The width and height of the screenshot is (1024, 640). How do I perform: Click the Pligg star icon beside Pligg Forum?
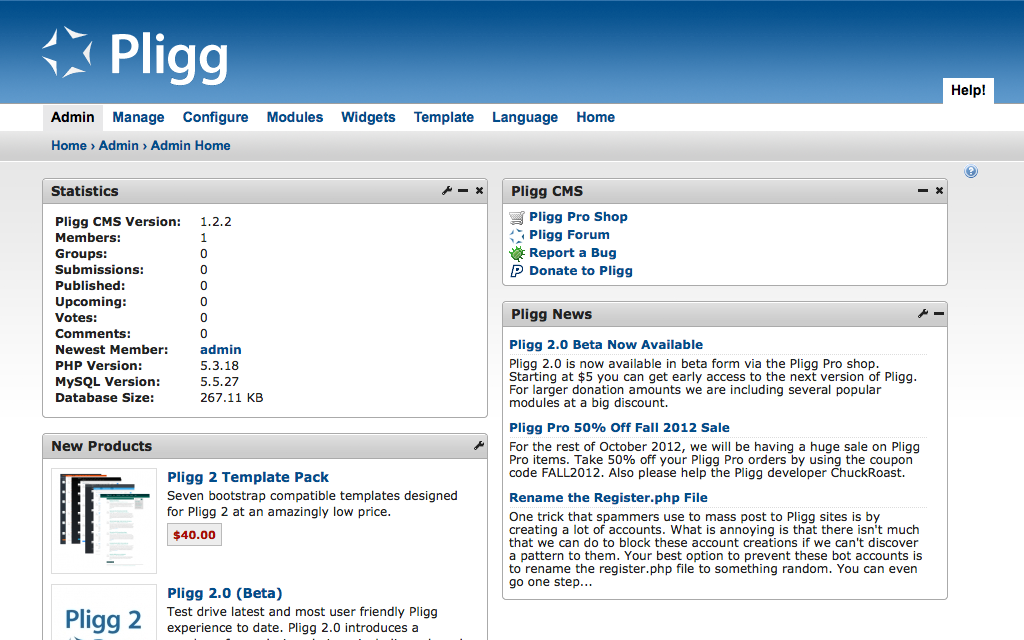(516, 235)
